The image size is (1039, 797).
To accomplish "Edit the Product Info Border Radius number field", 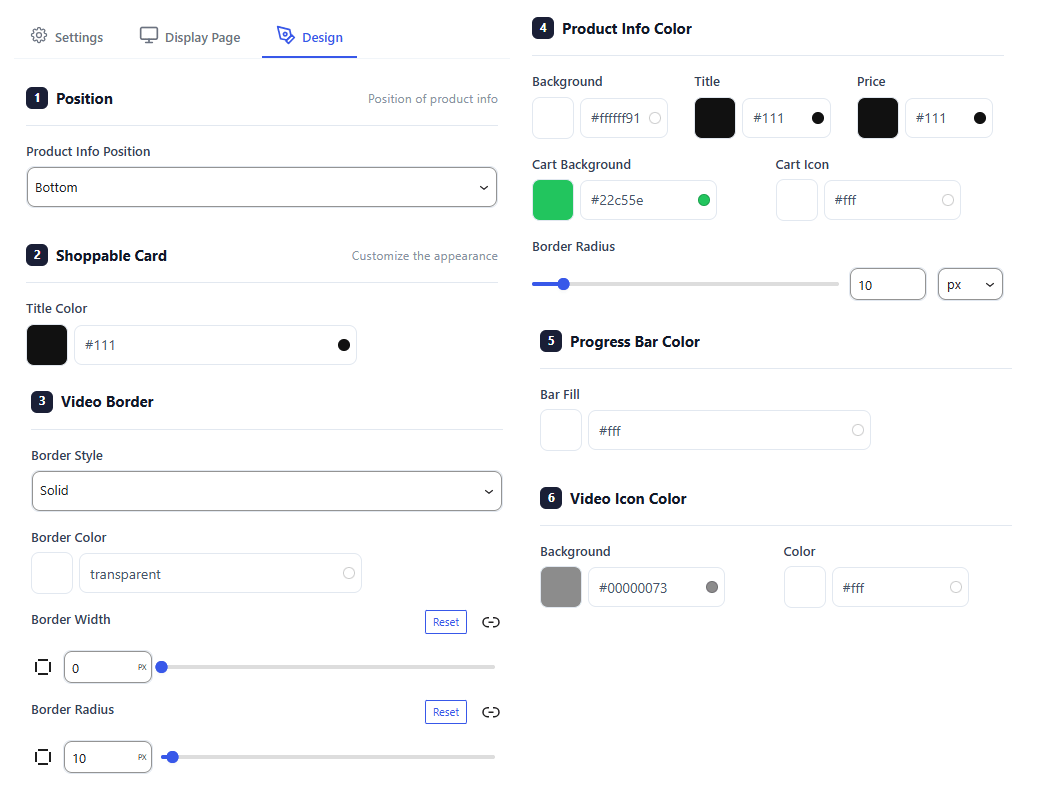I will click(888, 285).
